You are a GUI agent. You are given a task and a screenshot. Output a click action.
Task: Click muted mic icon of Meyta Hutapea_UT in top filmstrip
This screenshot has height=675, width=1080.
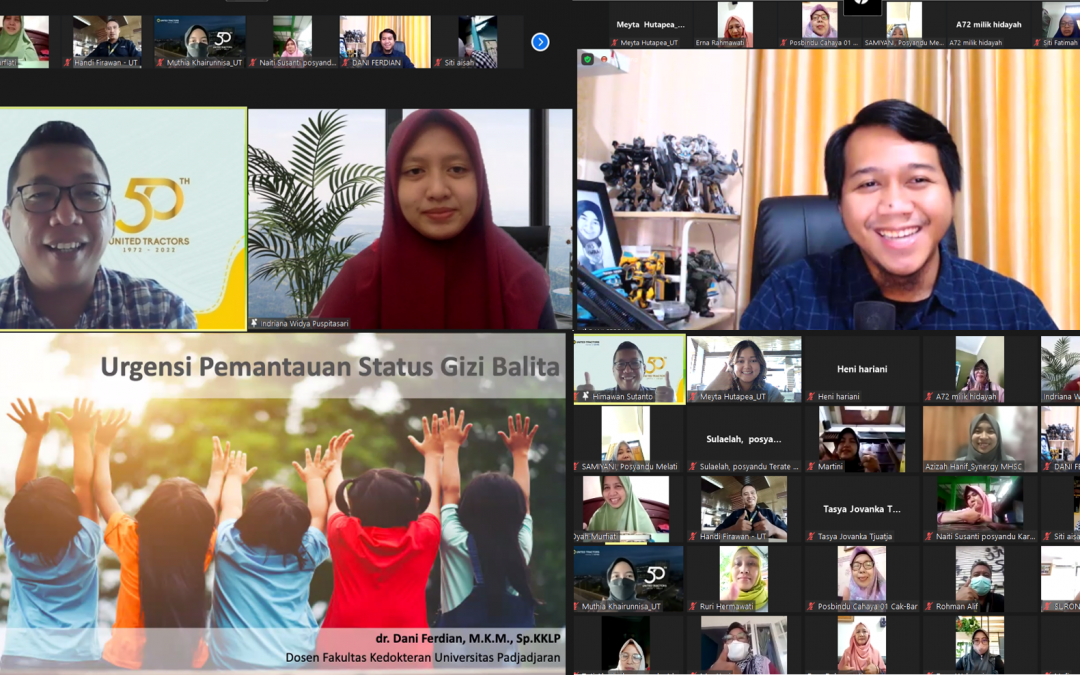point(615,43)
